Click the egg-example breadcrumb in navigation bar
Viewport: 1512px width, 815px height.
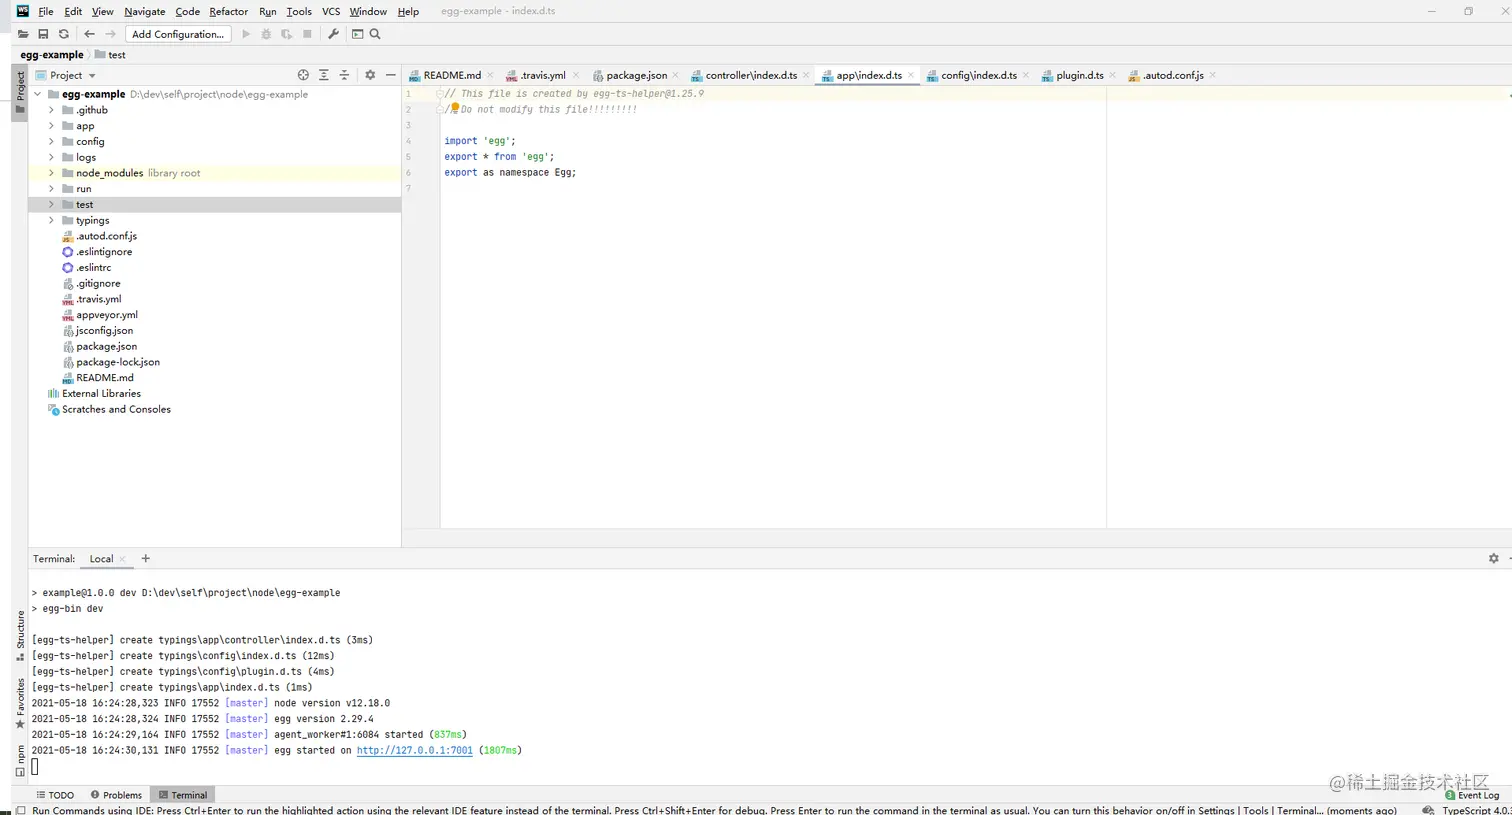coord(52,55)
